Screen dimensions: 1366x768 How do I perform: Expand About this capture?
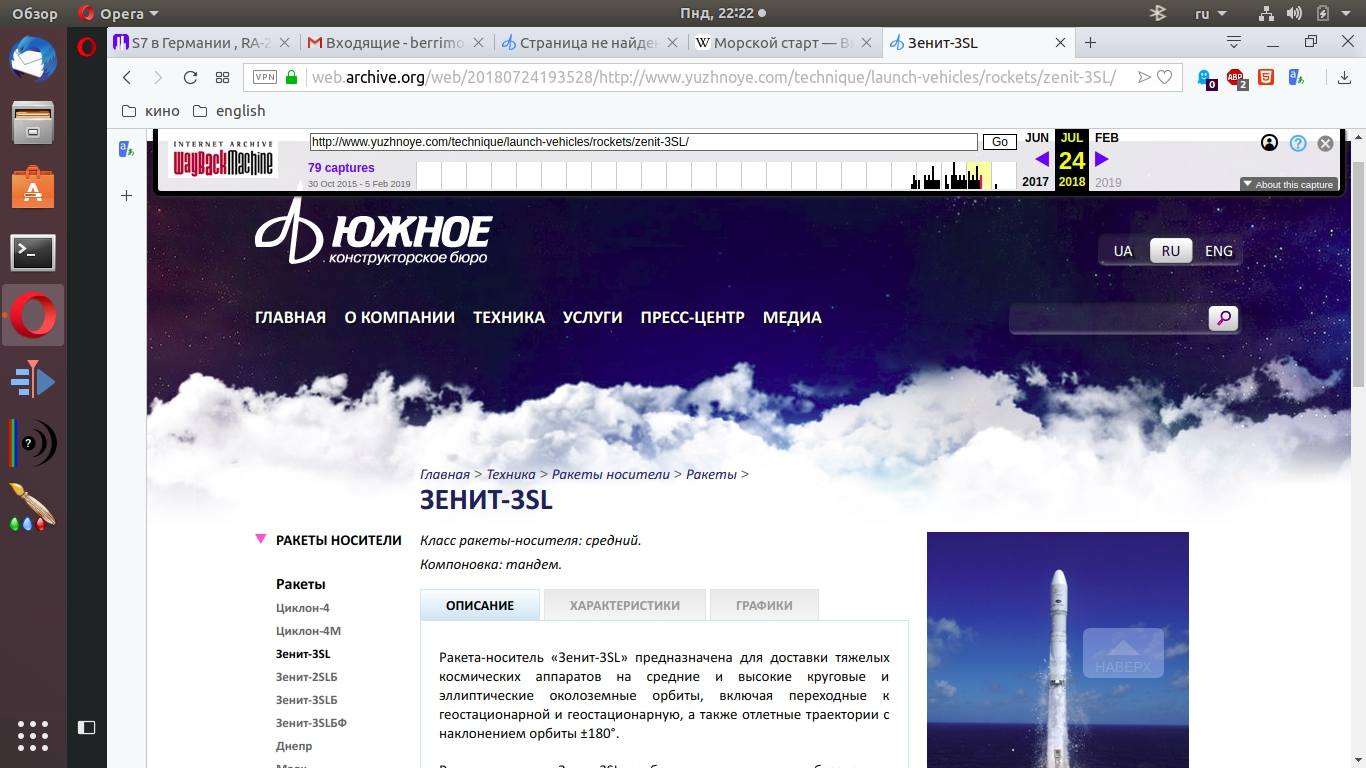pyautogui.click(x=1289, y=184)
